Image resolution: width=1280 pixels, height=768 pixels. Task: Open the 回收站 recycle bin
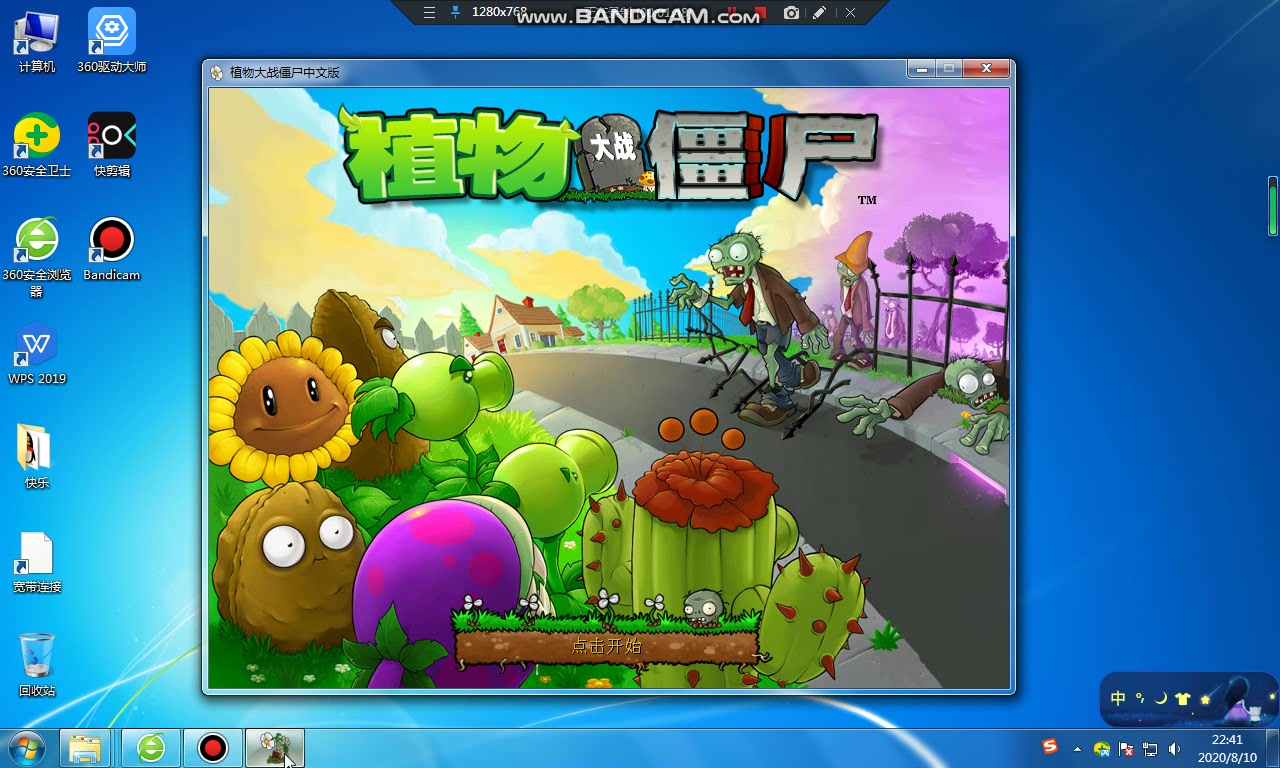(x=37, y=665)
